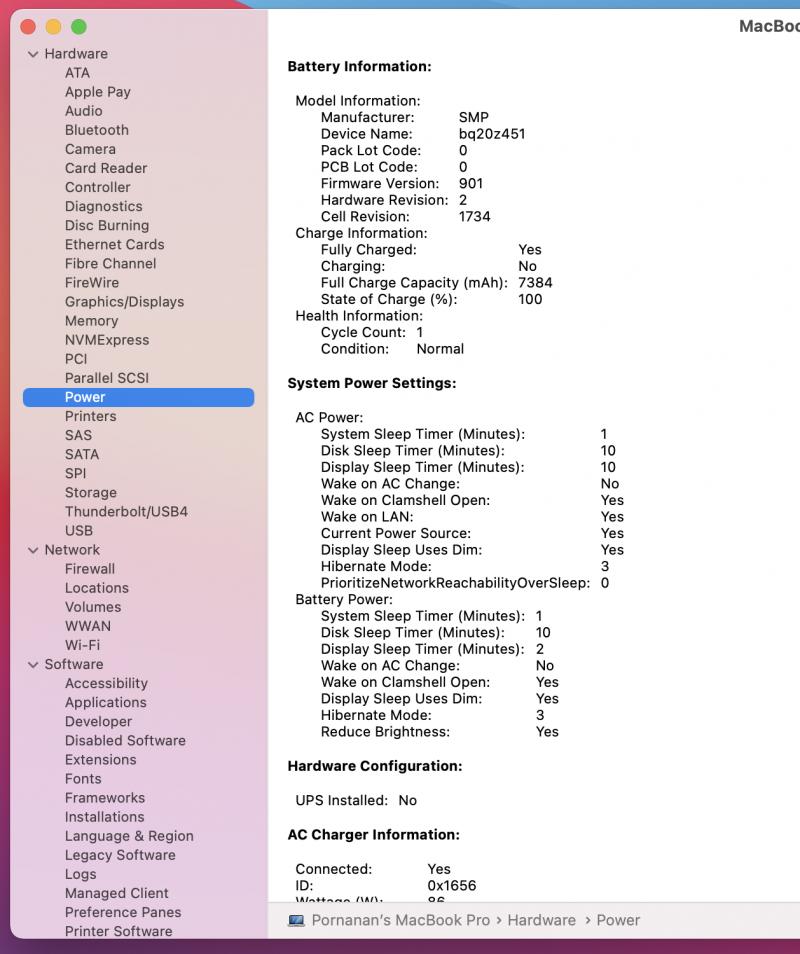
Task: Select Preference Panes in the sidebar
Action: point(123,912)
